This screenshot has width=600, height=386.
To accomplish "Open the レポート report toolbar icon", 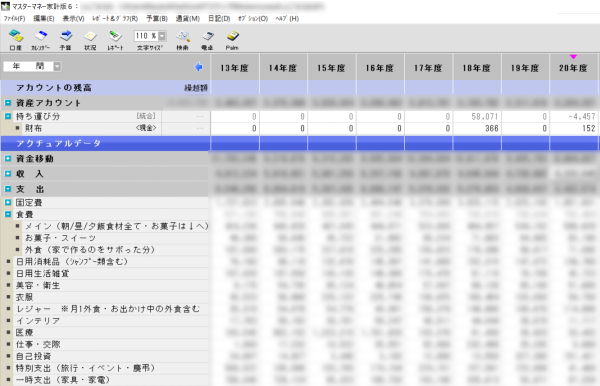I will point(115,40).
